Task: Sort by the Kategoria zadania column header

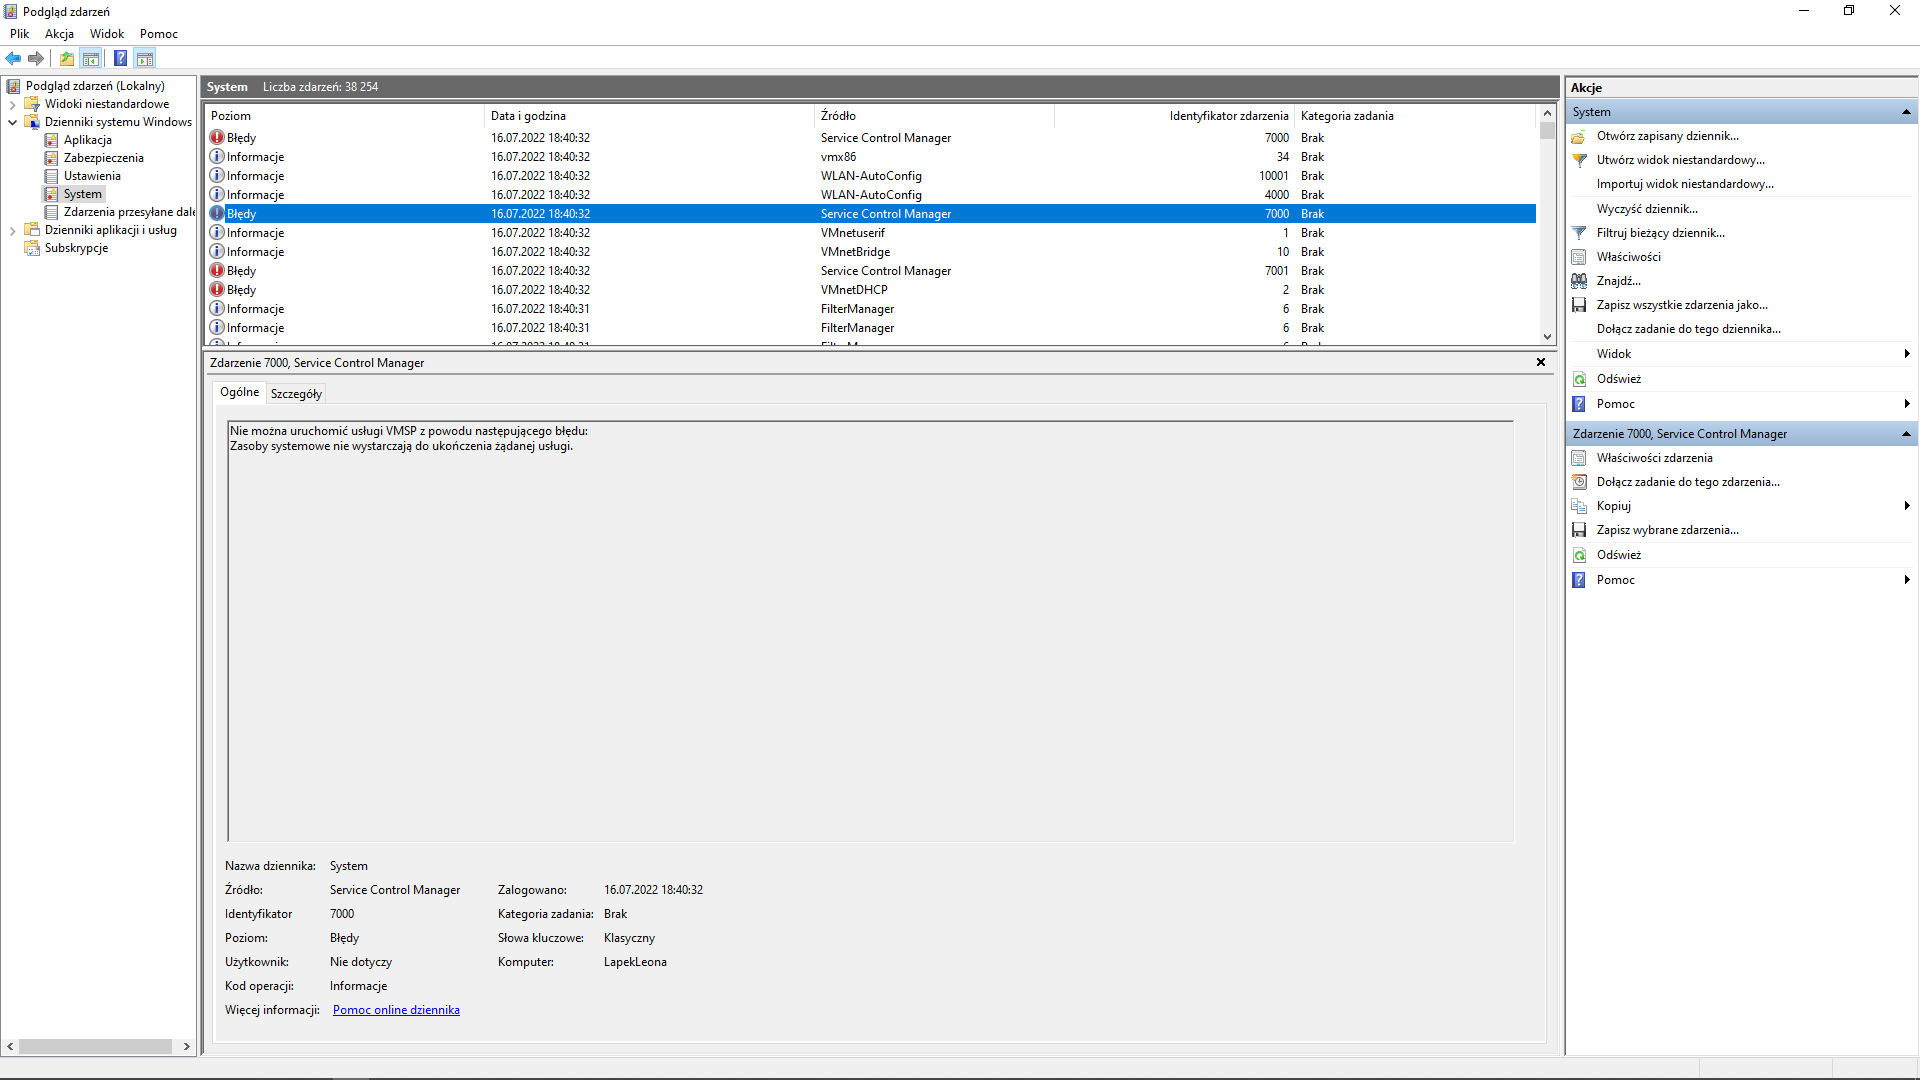Action: coord(1415,116)
